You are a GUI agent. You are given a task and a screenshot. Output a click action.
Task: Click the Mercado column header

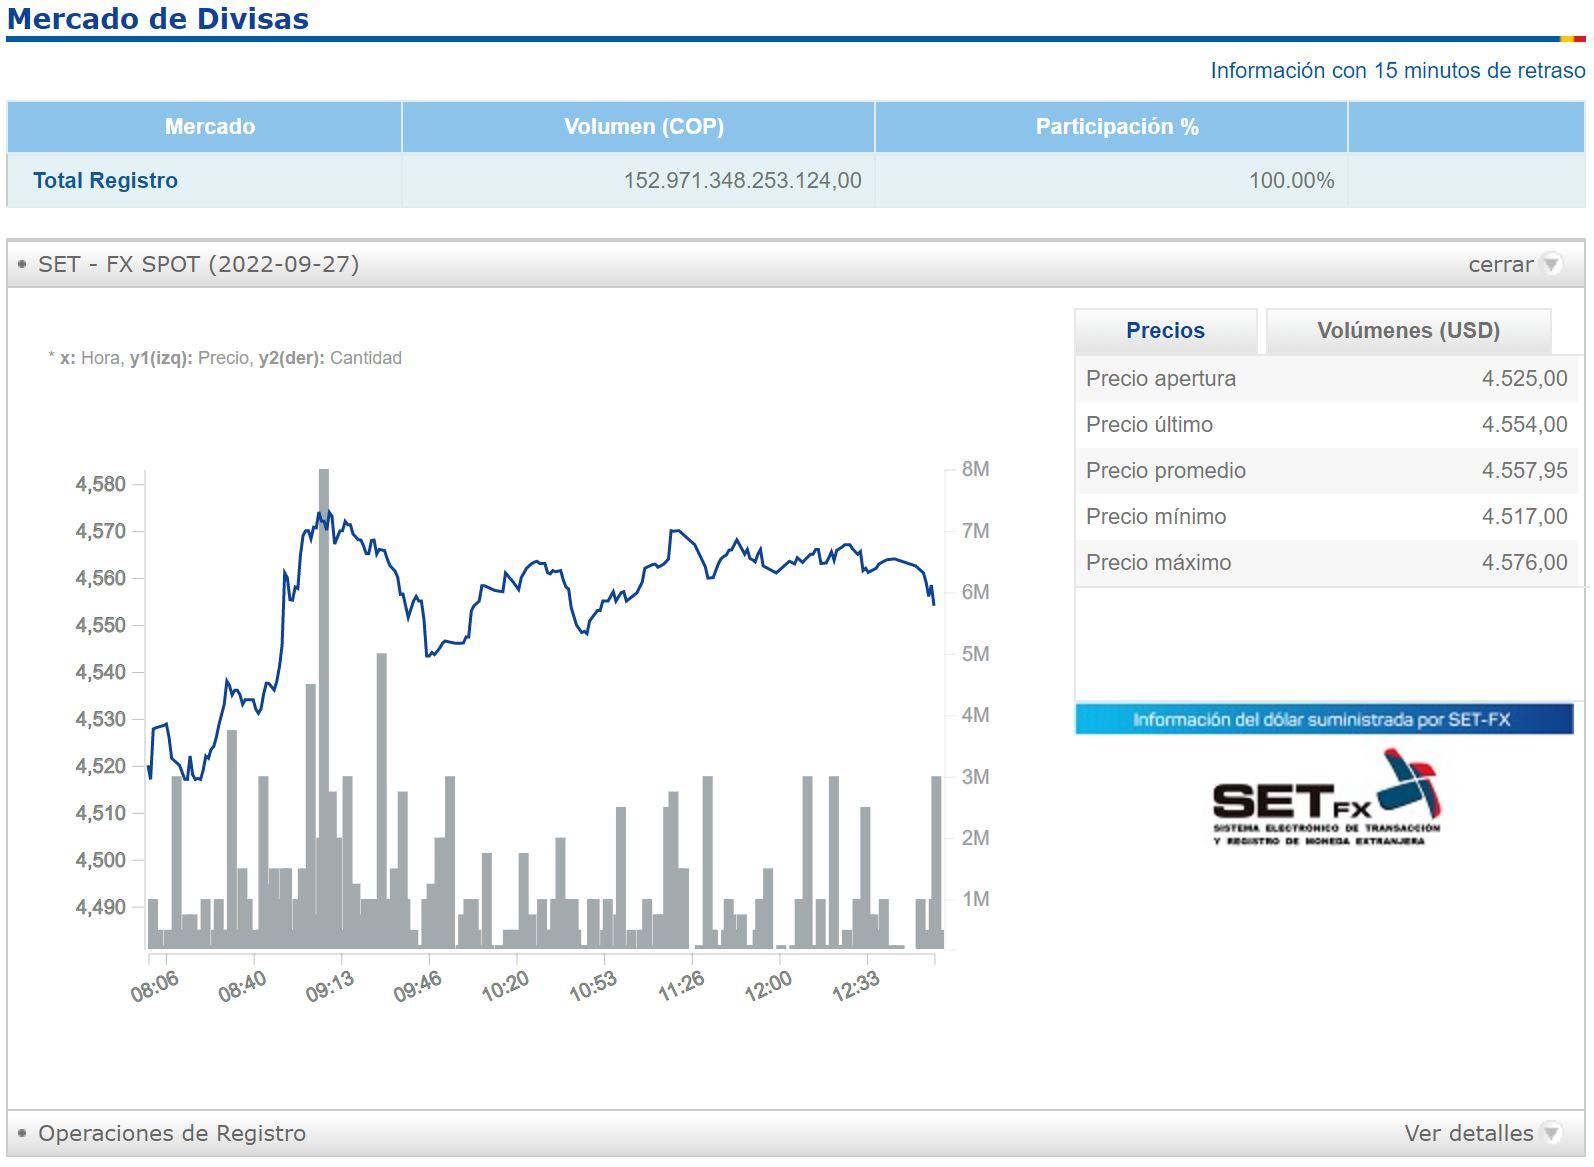(x=209, y=127)
